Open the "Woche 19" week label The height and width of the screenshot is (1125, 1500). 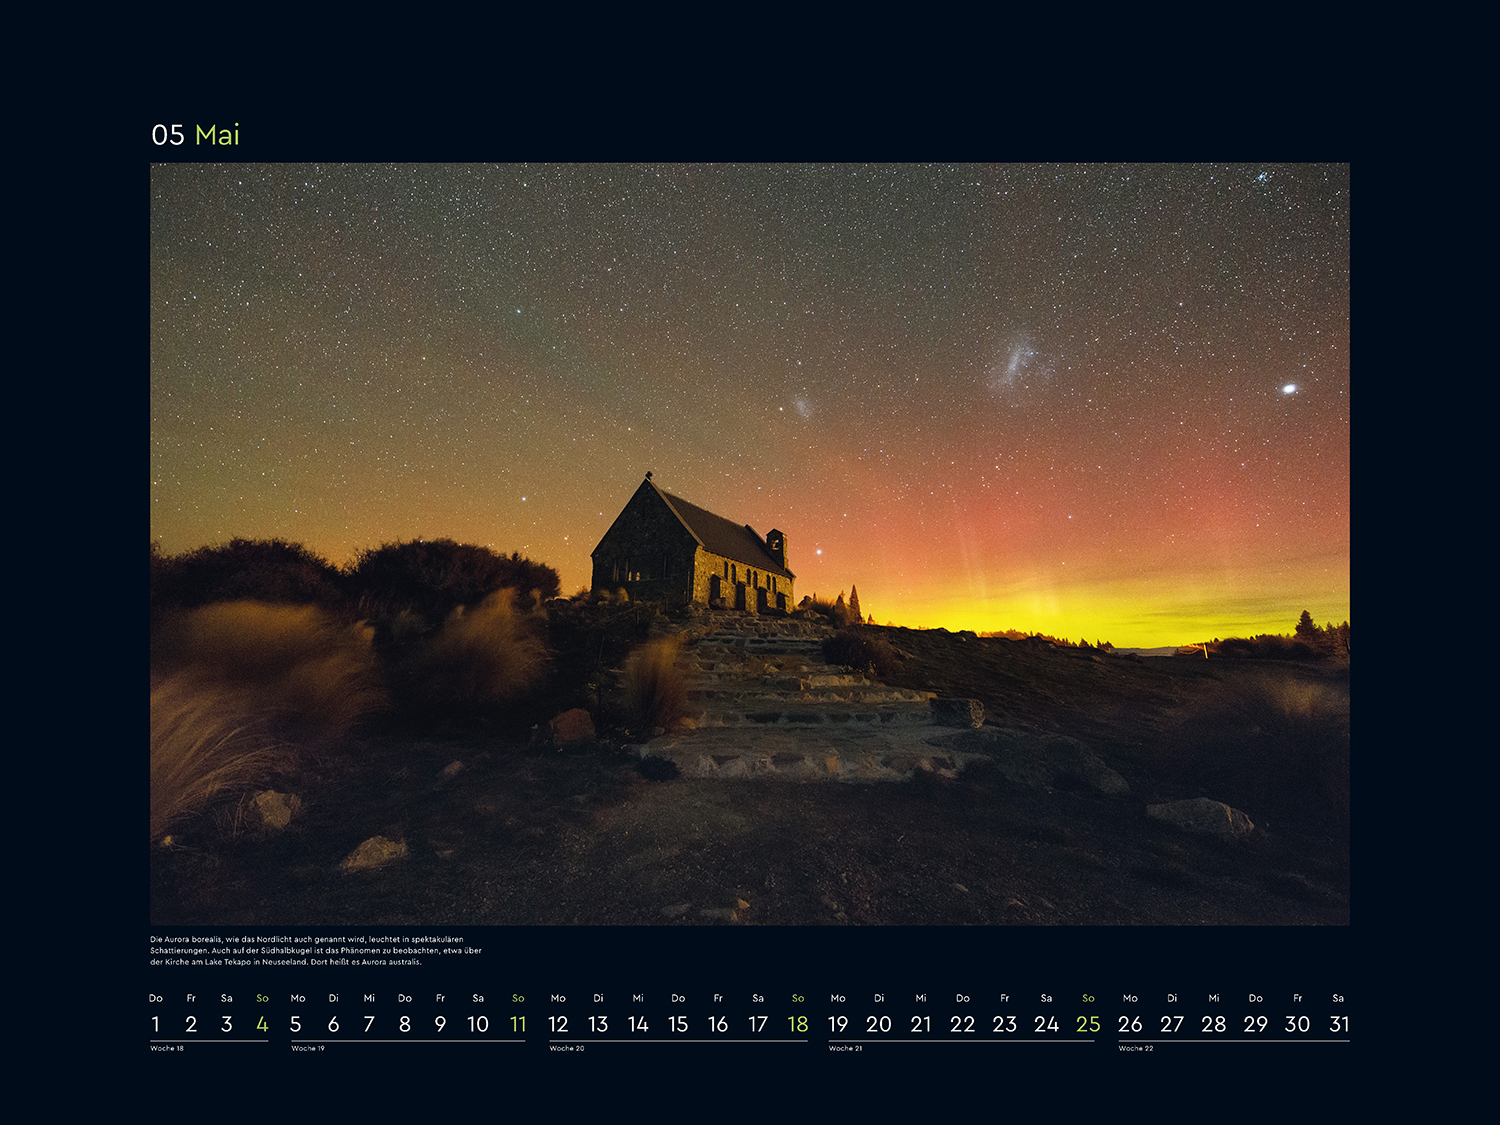click(308, 1048)
